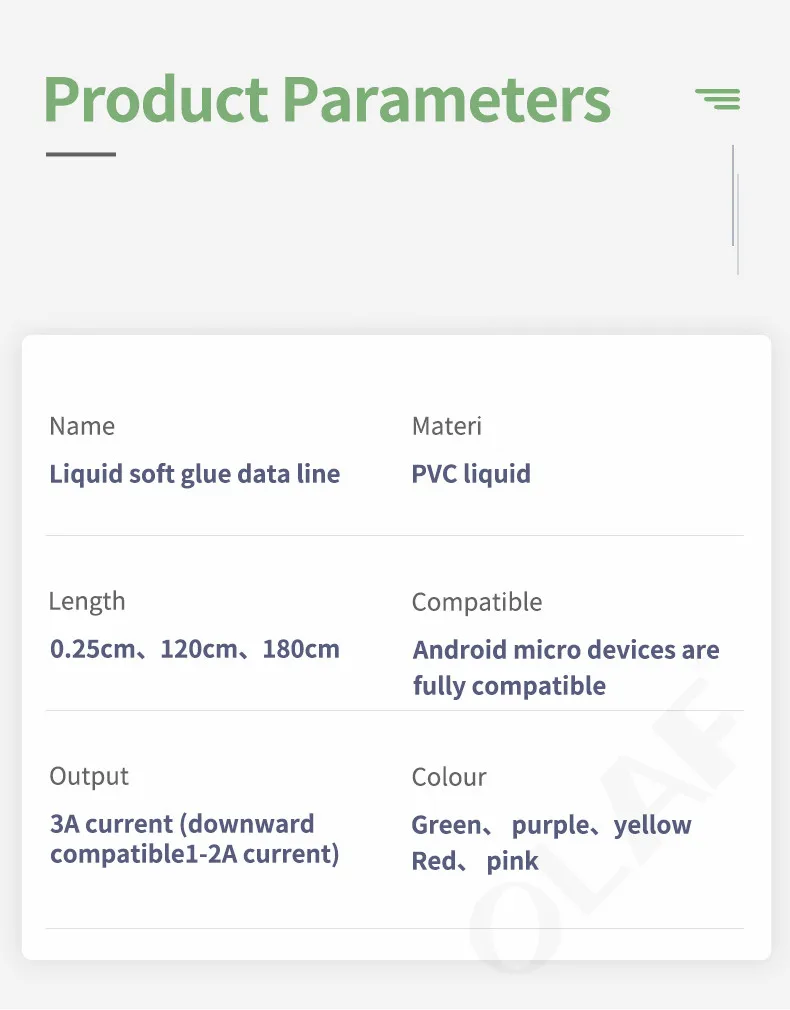Click the Name label
Image resolution: width=790 pixels, height=1010 pixels.
82,426
